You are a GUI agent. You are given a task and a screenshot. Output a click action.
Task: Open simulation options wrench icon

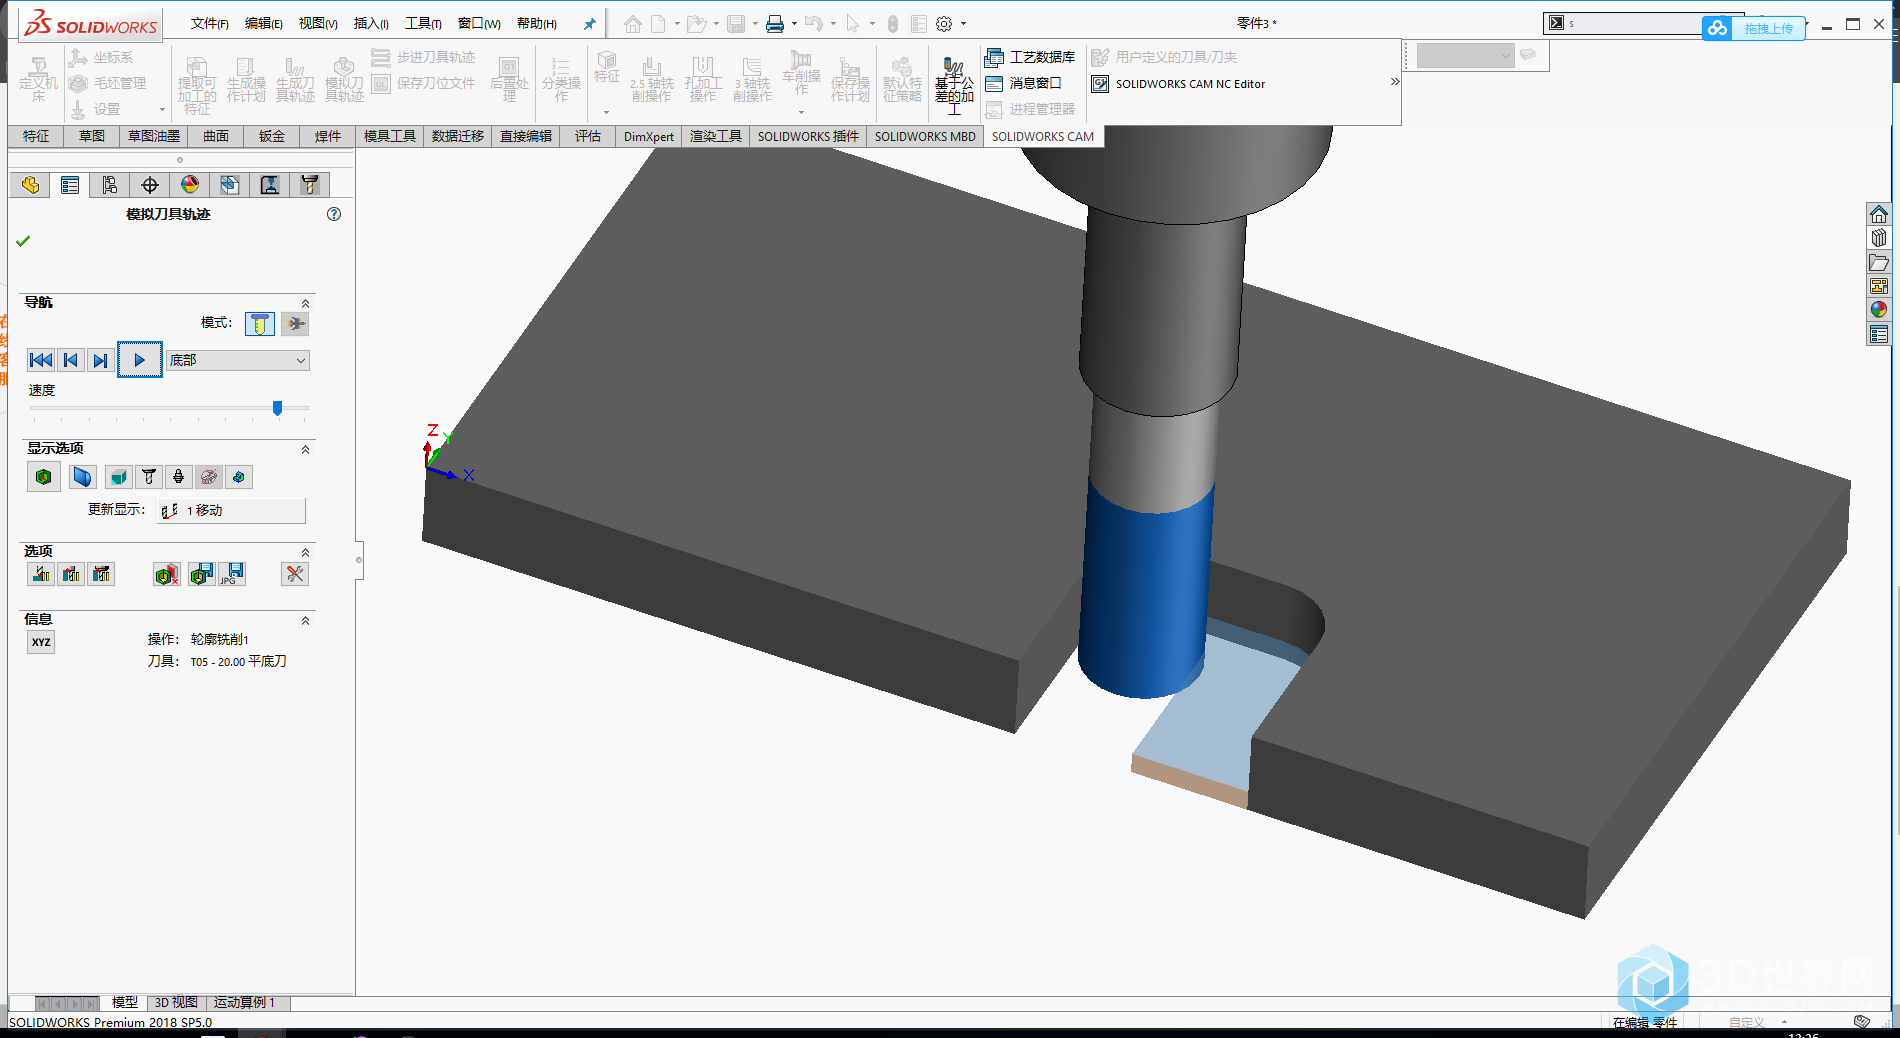point(295,574)
